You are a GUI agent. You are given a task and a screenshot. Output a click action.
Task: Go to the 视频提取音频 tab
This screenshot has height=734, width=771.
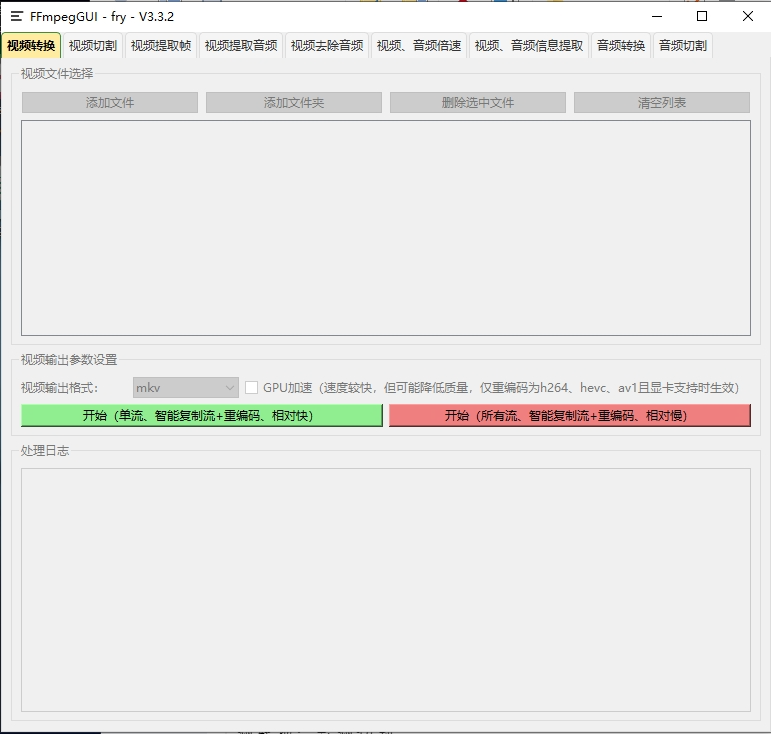(241, 46)
